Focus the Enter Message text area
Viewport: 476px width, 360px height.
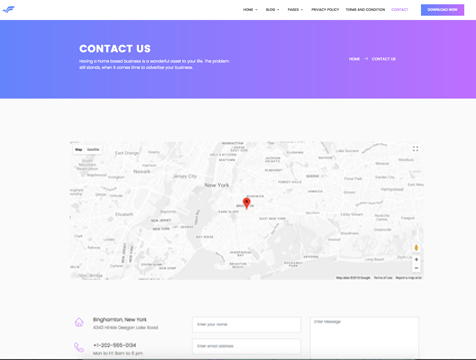point(364,338)
